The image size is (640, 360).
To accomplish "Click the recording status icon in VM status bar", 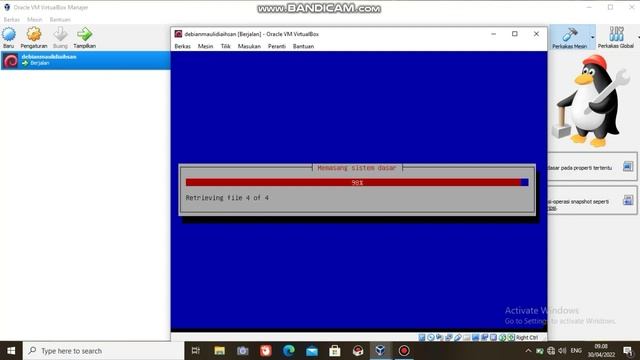I will pos(484,338).
